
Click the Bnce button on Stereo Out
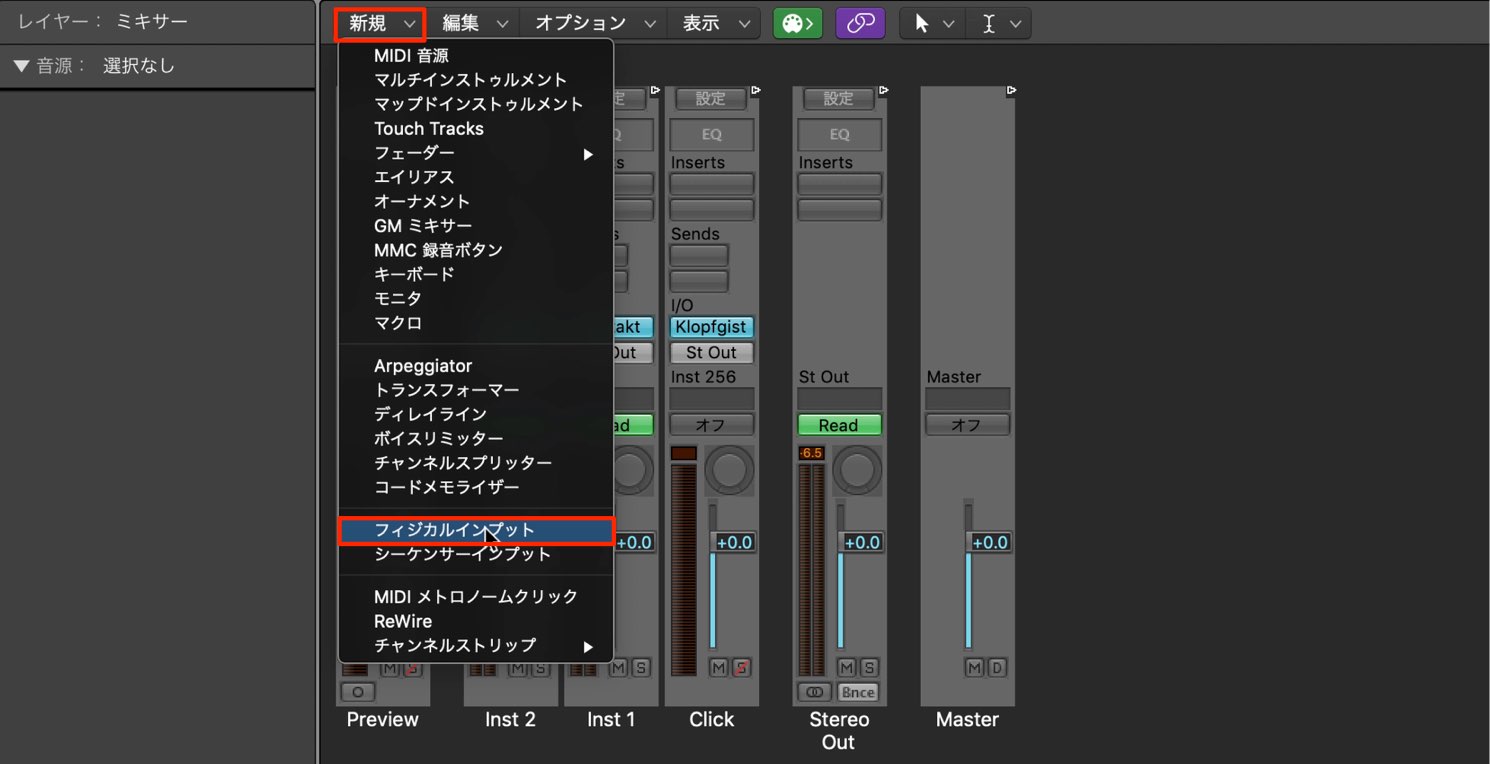pos(858,692)
